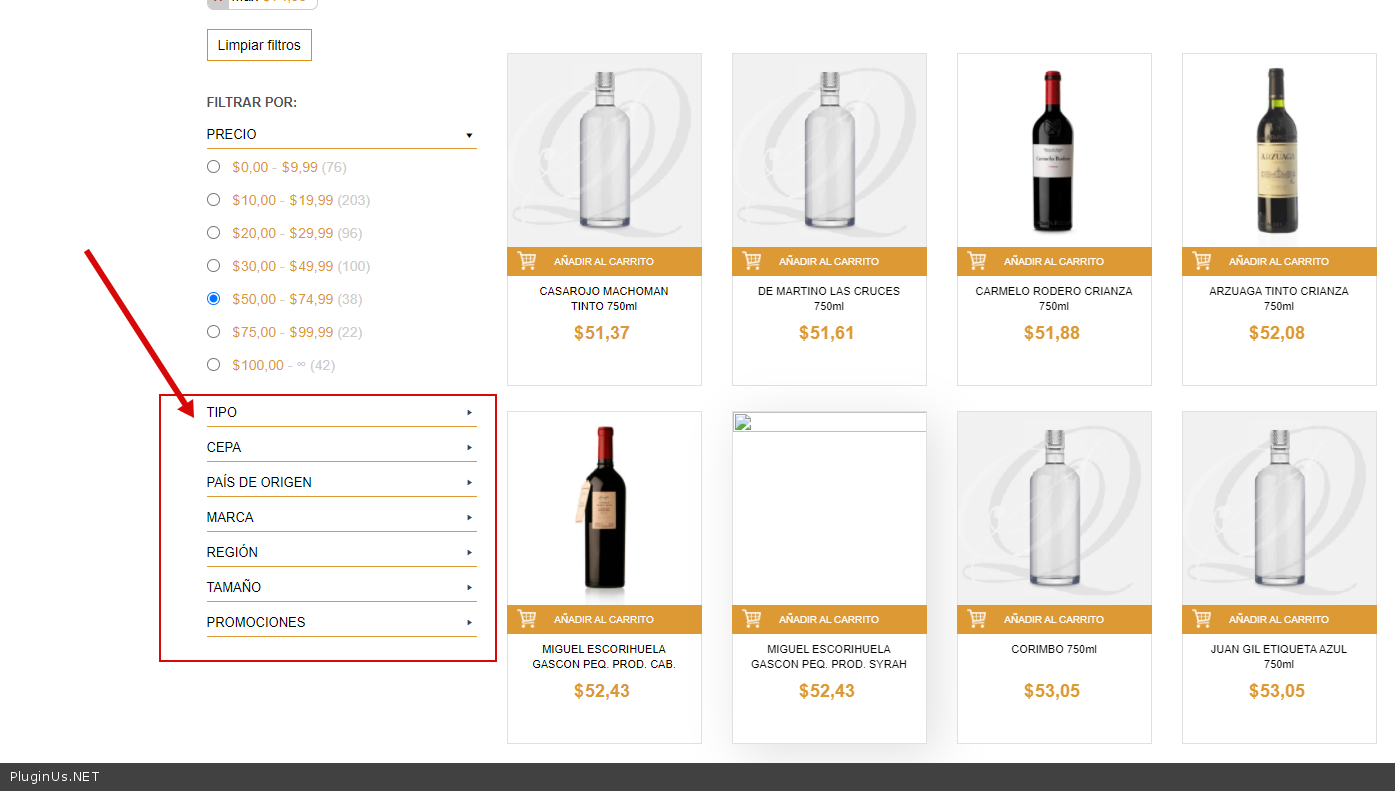
Task: Expand the PAÍS DE ORIGEN filter
Action: point(469,482)
